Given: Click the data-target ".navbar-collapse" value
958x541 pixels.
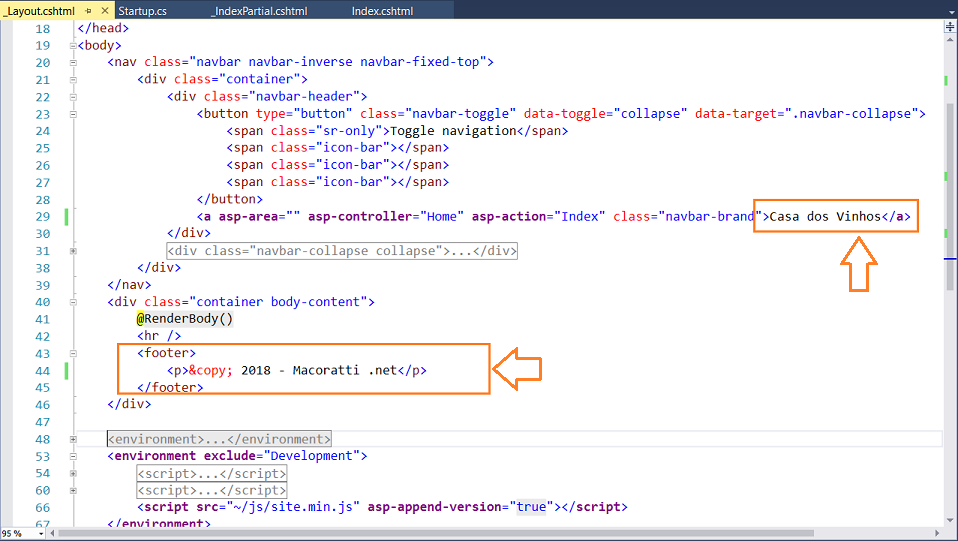Looking at the screenshot, I should pos(852,114).
